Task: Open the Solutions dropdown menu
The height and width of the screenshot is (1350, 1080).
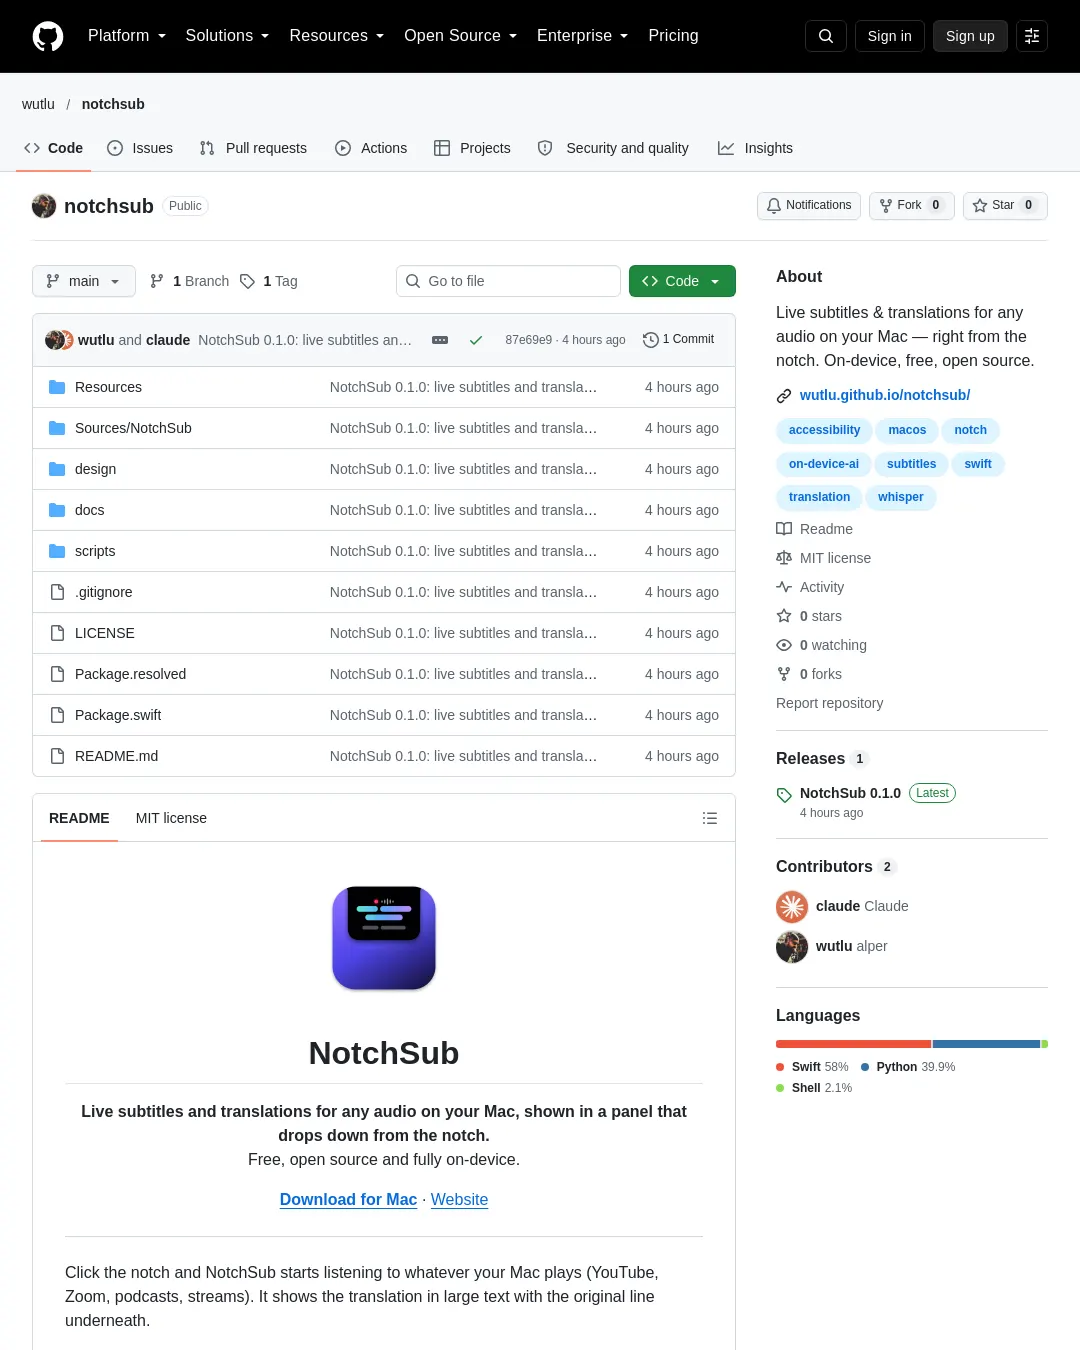Action: (227, 36)
